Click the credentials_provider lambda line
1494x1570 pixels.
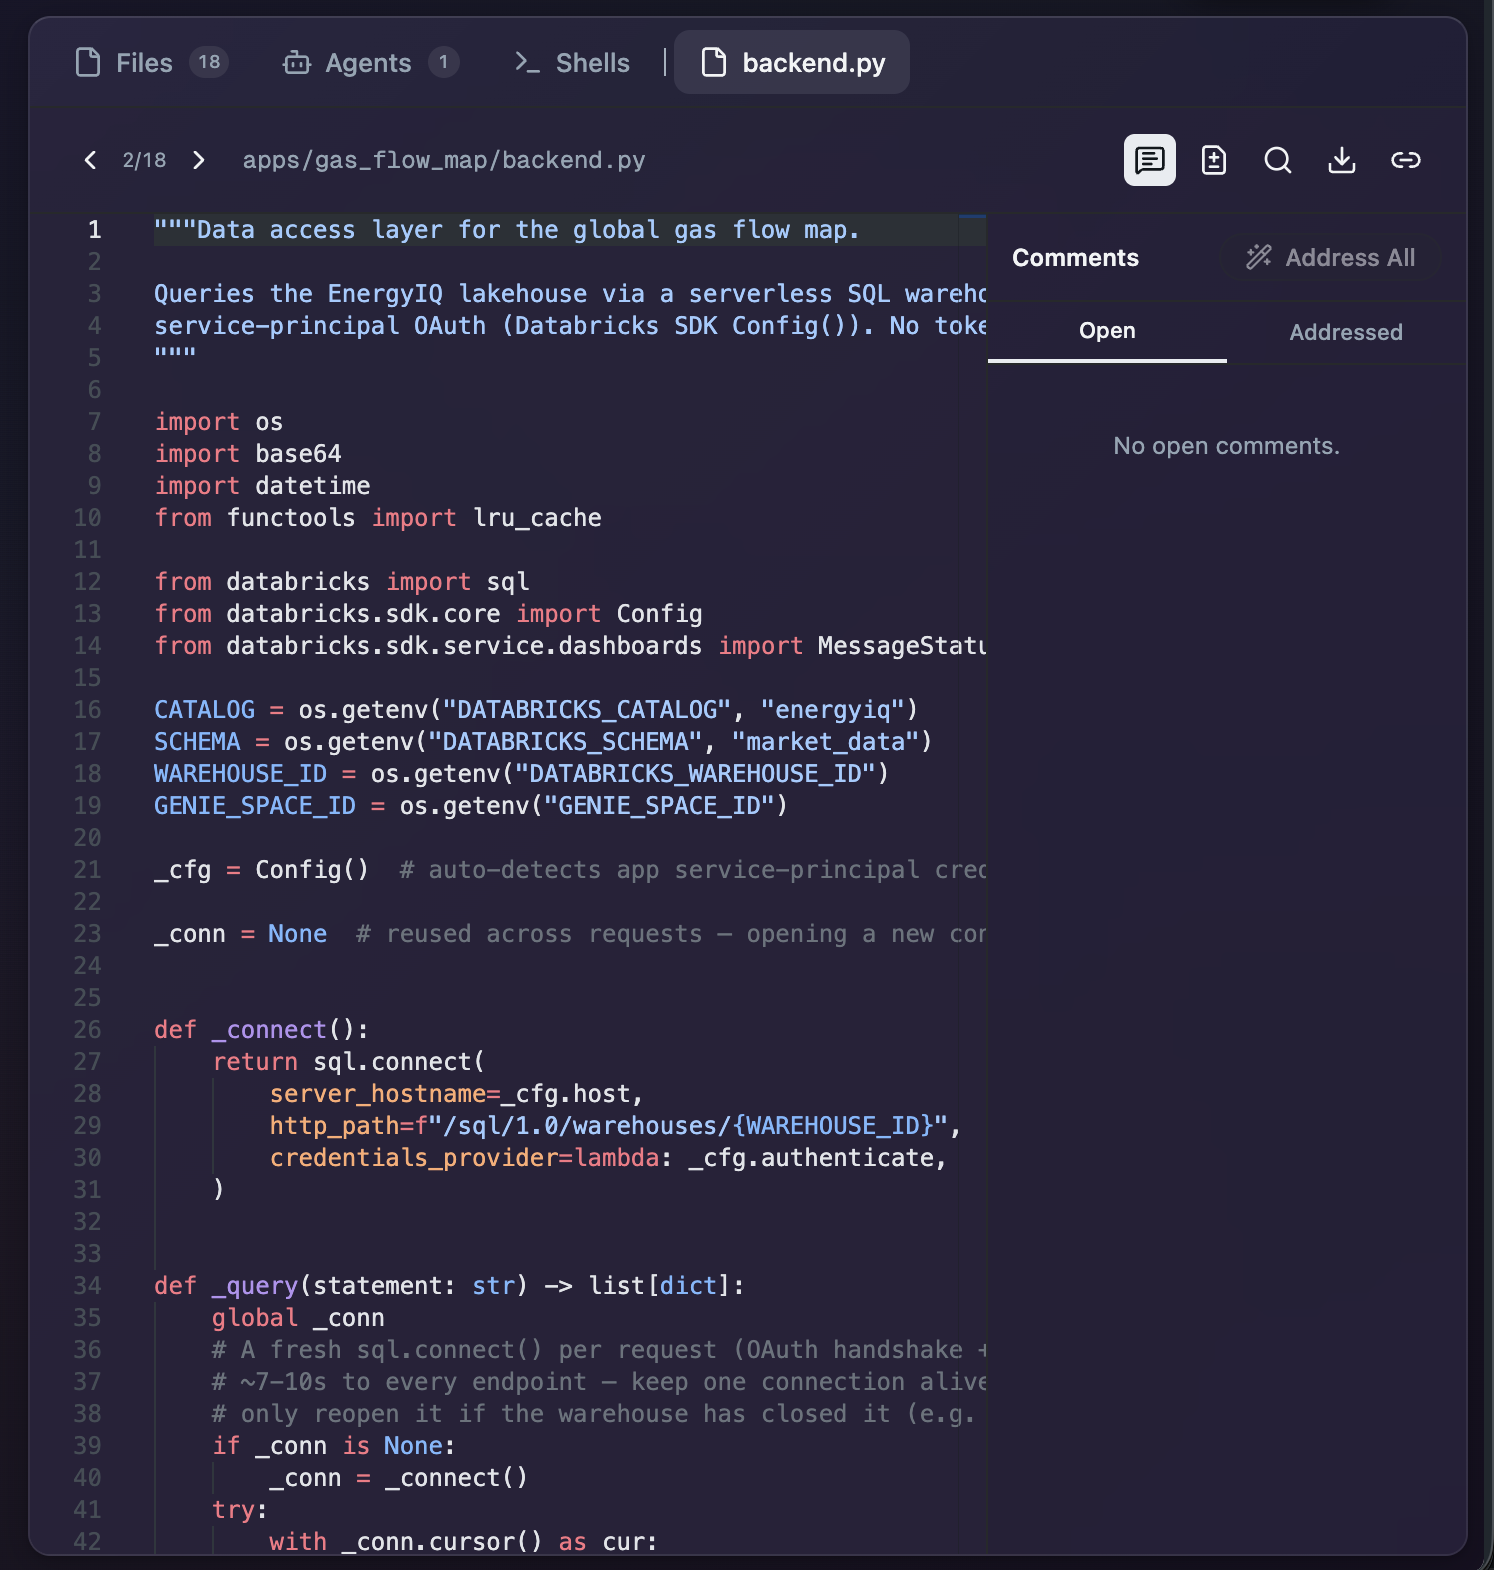click(608, 1158)
